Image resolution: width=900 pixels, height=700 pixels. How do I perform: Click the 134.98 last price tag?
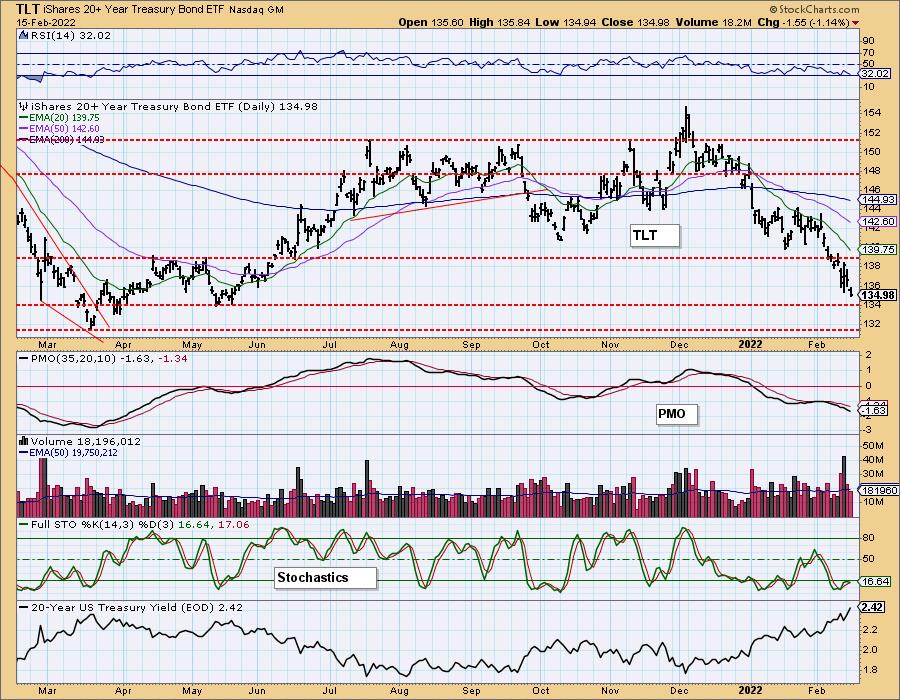[878, 295]
